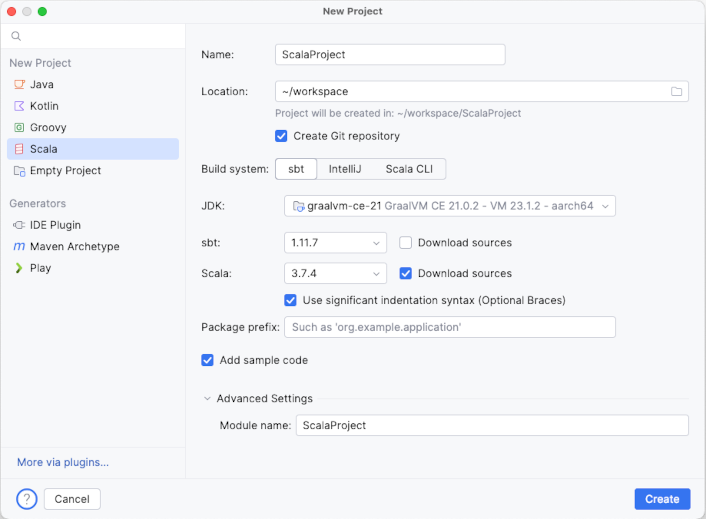Click the sidebar search field
This screenshot has height=519, width=706.
pos(93,36)
